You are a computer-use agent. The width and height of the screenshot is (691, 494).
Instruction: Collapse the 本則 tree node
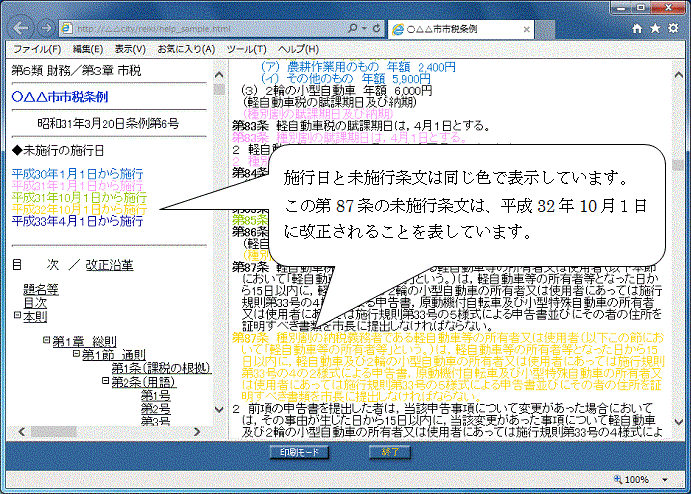tap(17, 316)
